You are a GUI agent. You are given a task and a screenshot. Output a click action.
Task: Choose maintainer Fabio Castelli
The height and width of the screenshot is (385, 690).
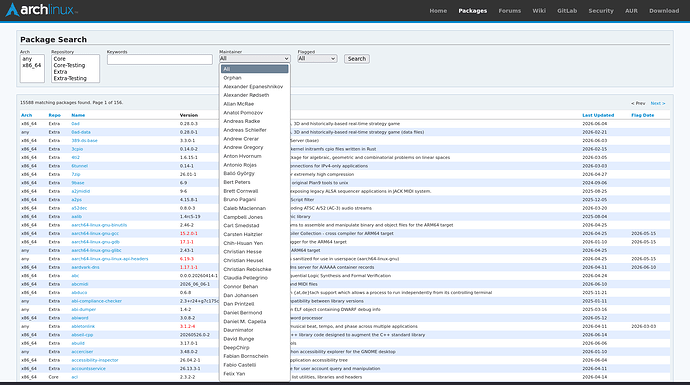(254, 365)
